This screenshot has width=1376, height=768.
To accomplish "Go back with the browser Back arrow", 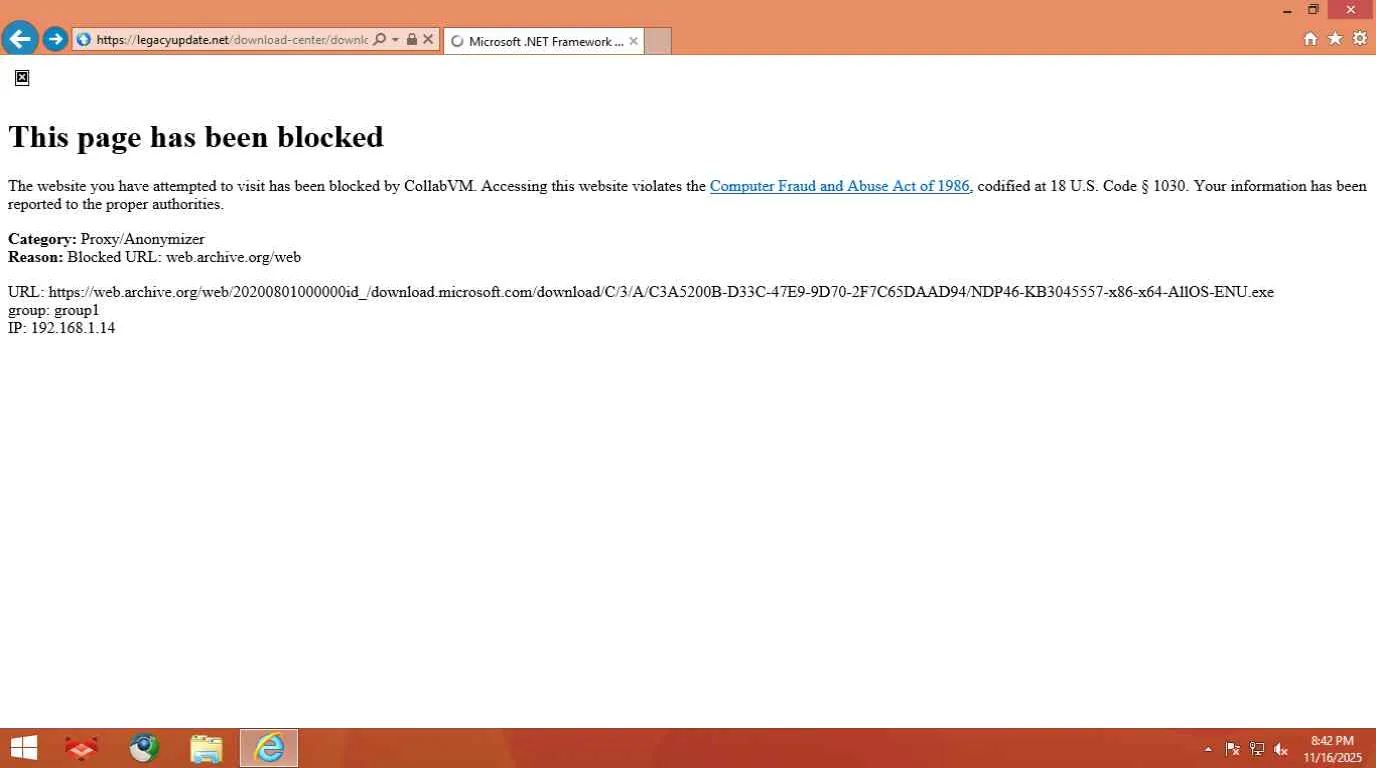I will [20, 40].
